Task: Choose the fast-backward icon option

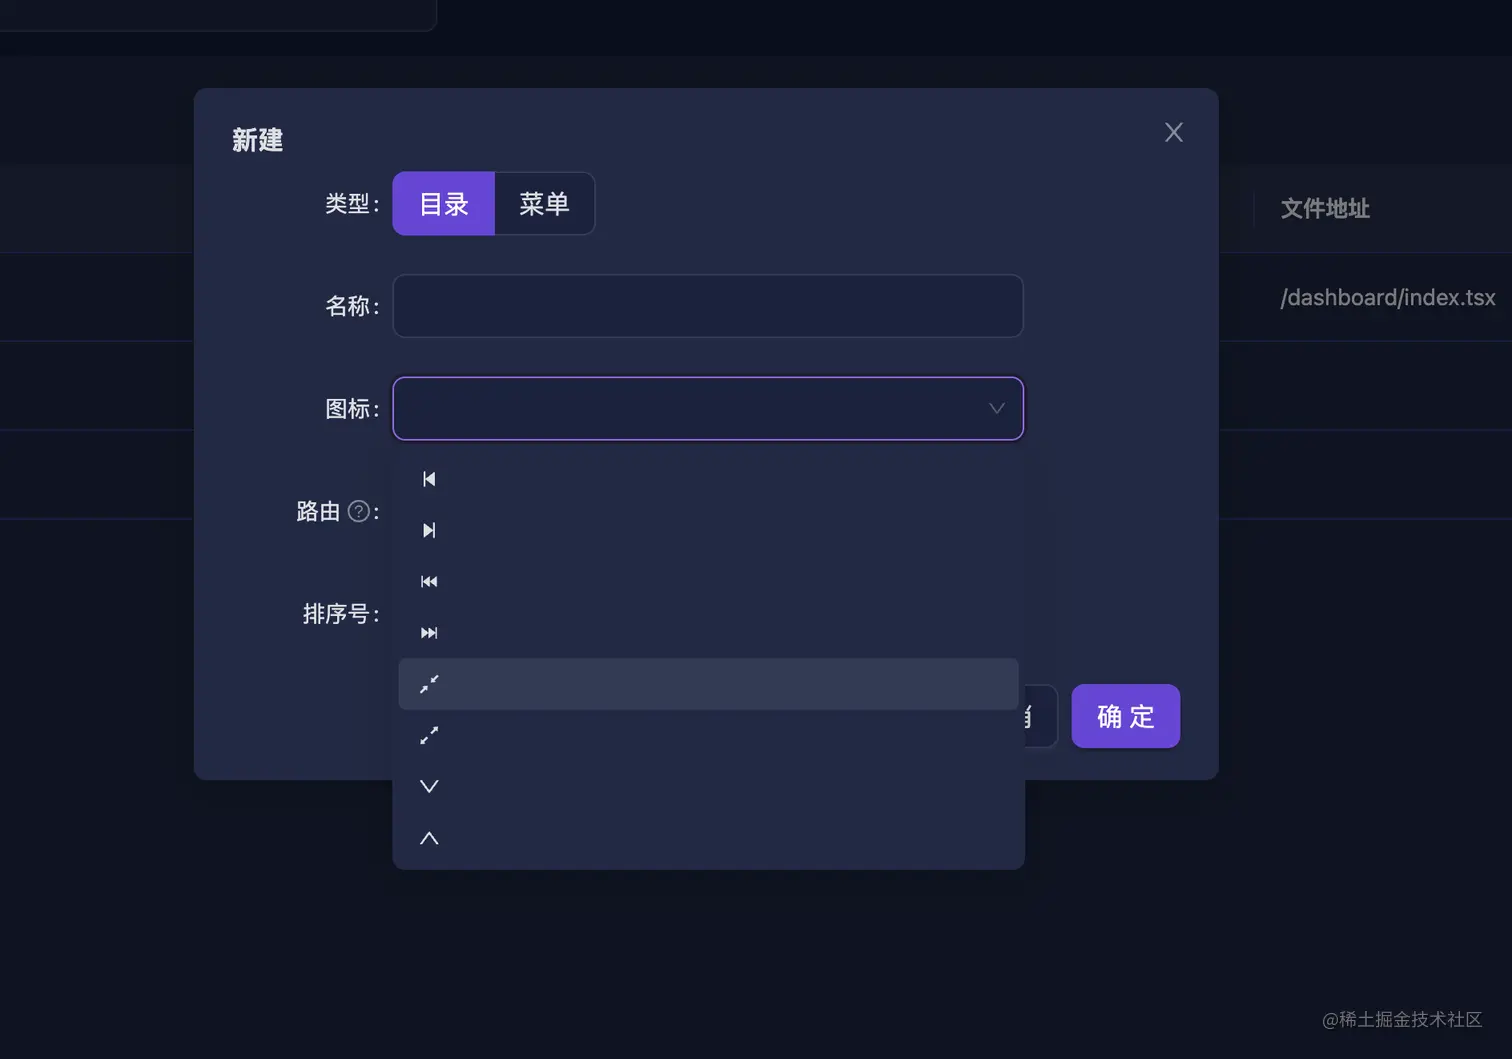Action: pos(708,581)
